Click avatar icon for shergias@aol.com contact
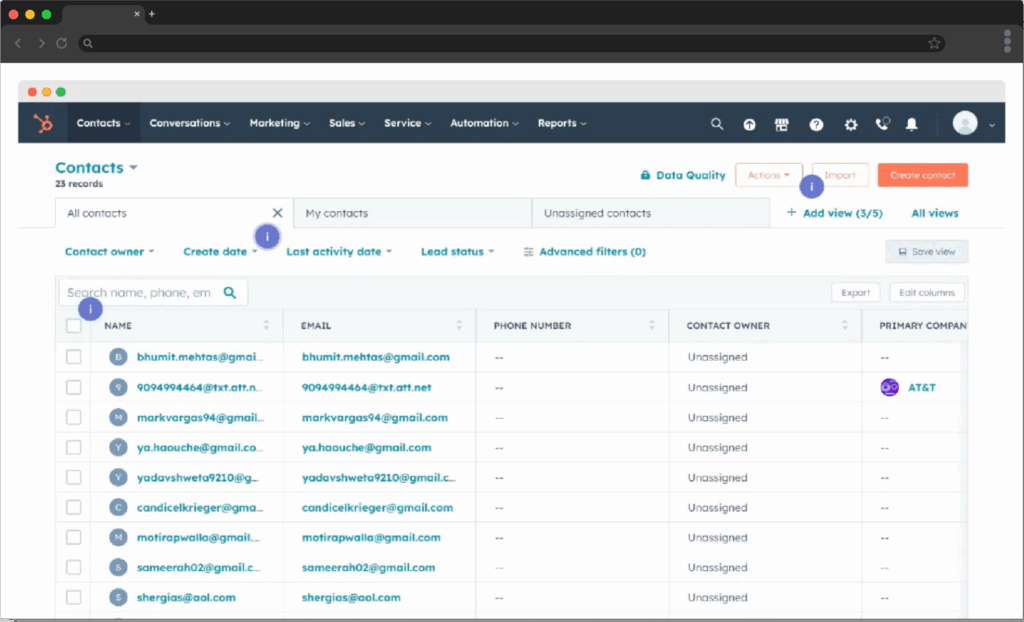Viewport: 1024px width, 622px height. [x=118, y=597]
